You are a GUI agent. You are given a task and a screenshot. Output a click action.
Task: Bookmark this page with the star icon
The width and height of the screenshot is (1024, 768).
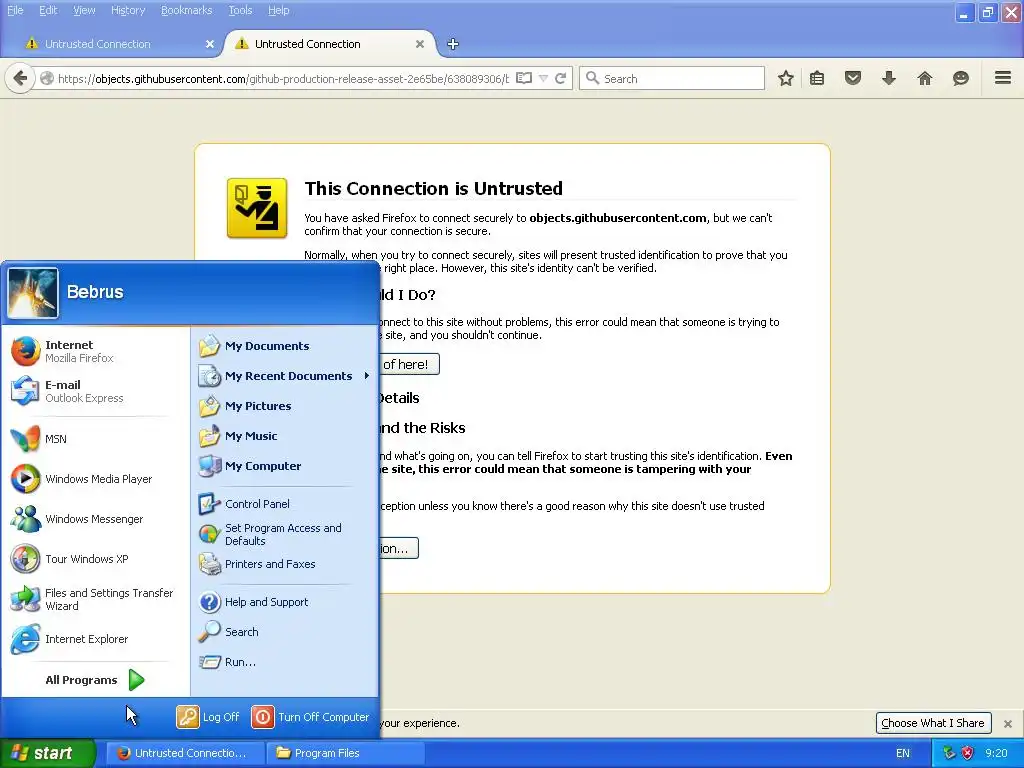pos(786,78)
